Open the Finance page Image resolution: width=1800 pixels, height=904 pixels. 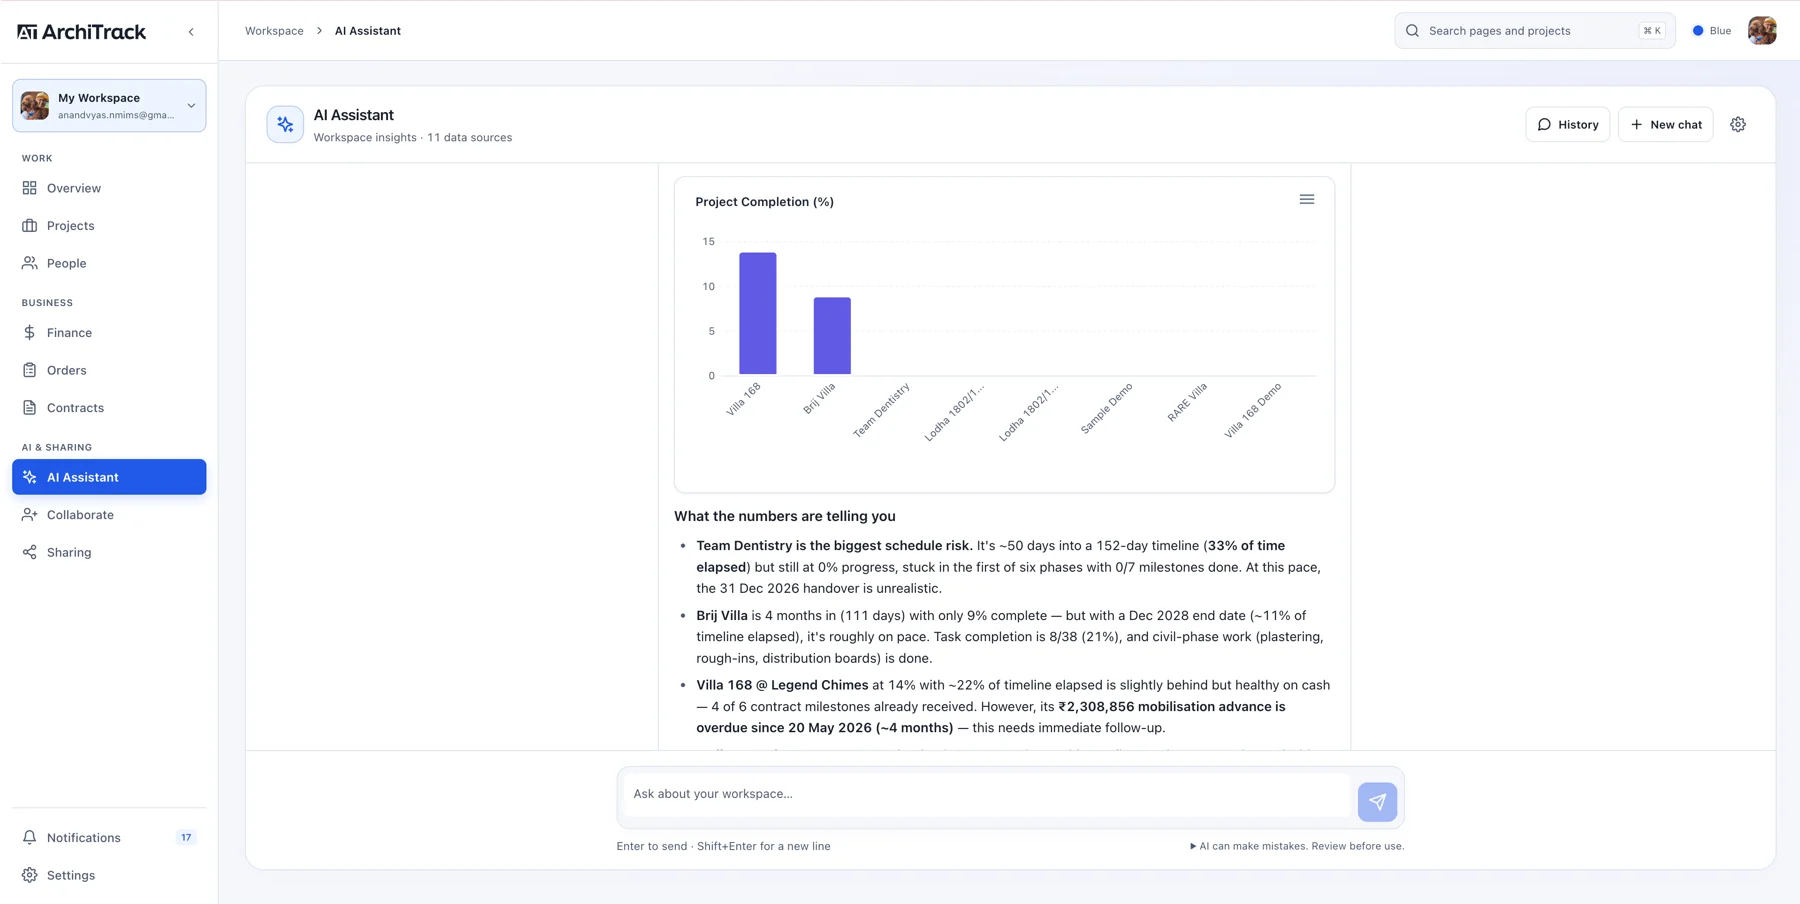(x=109, y=333)
